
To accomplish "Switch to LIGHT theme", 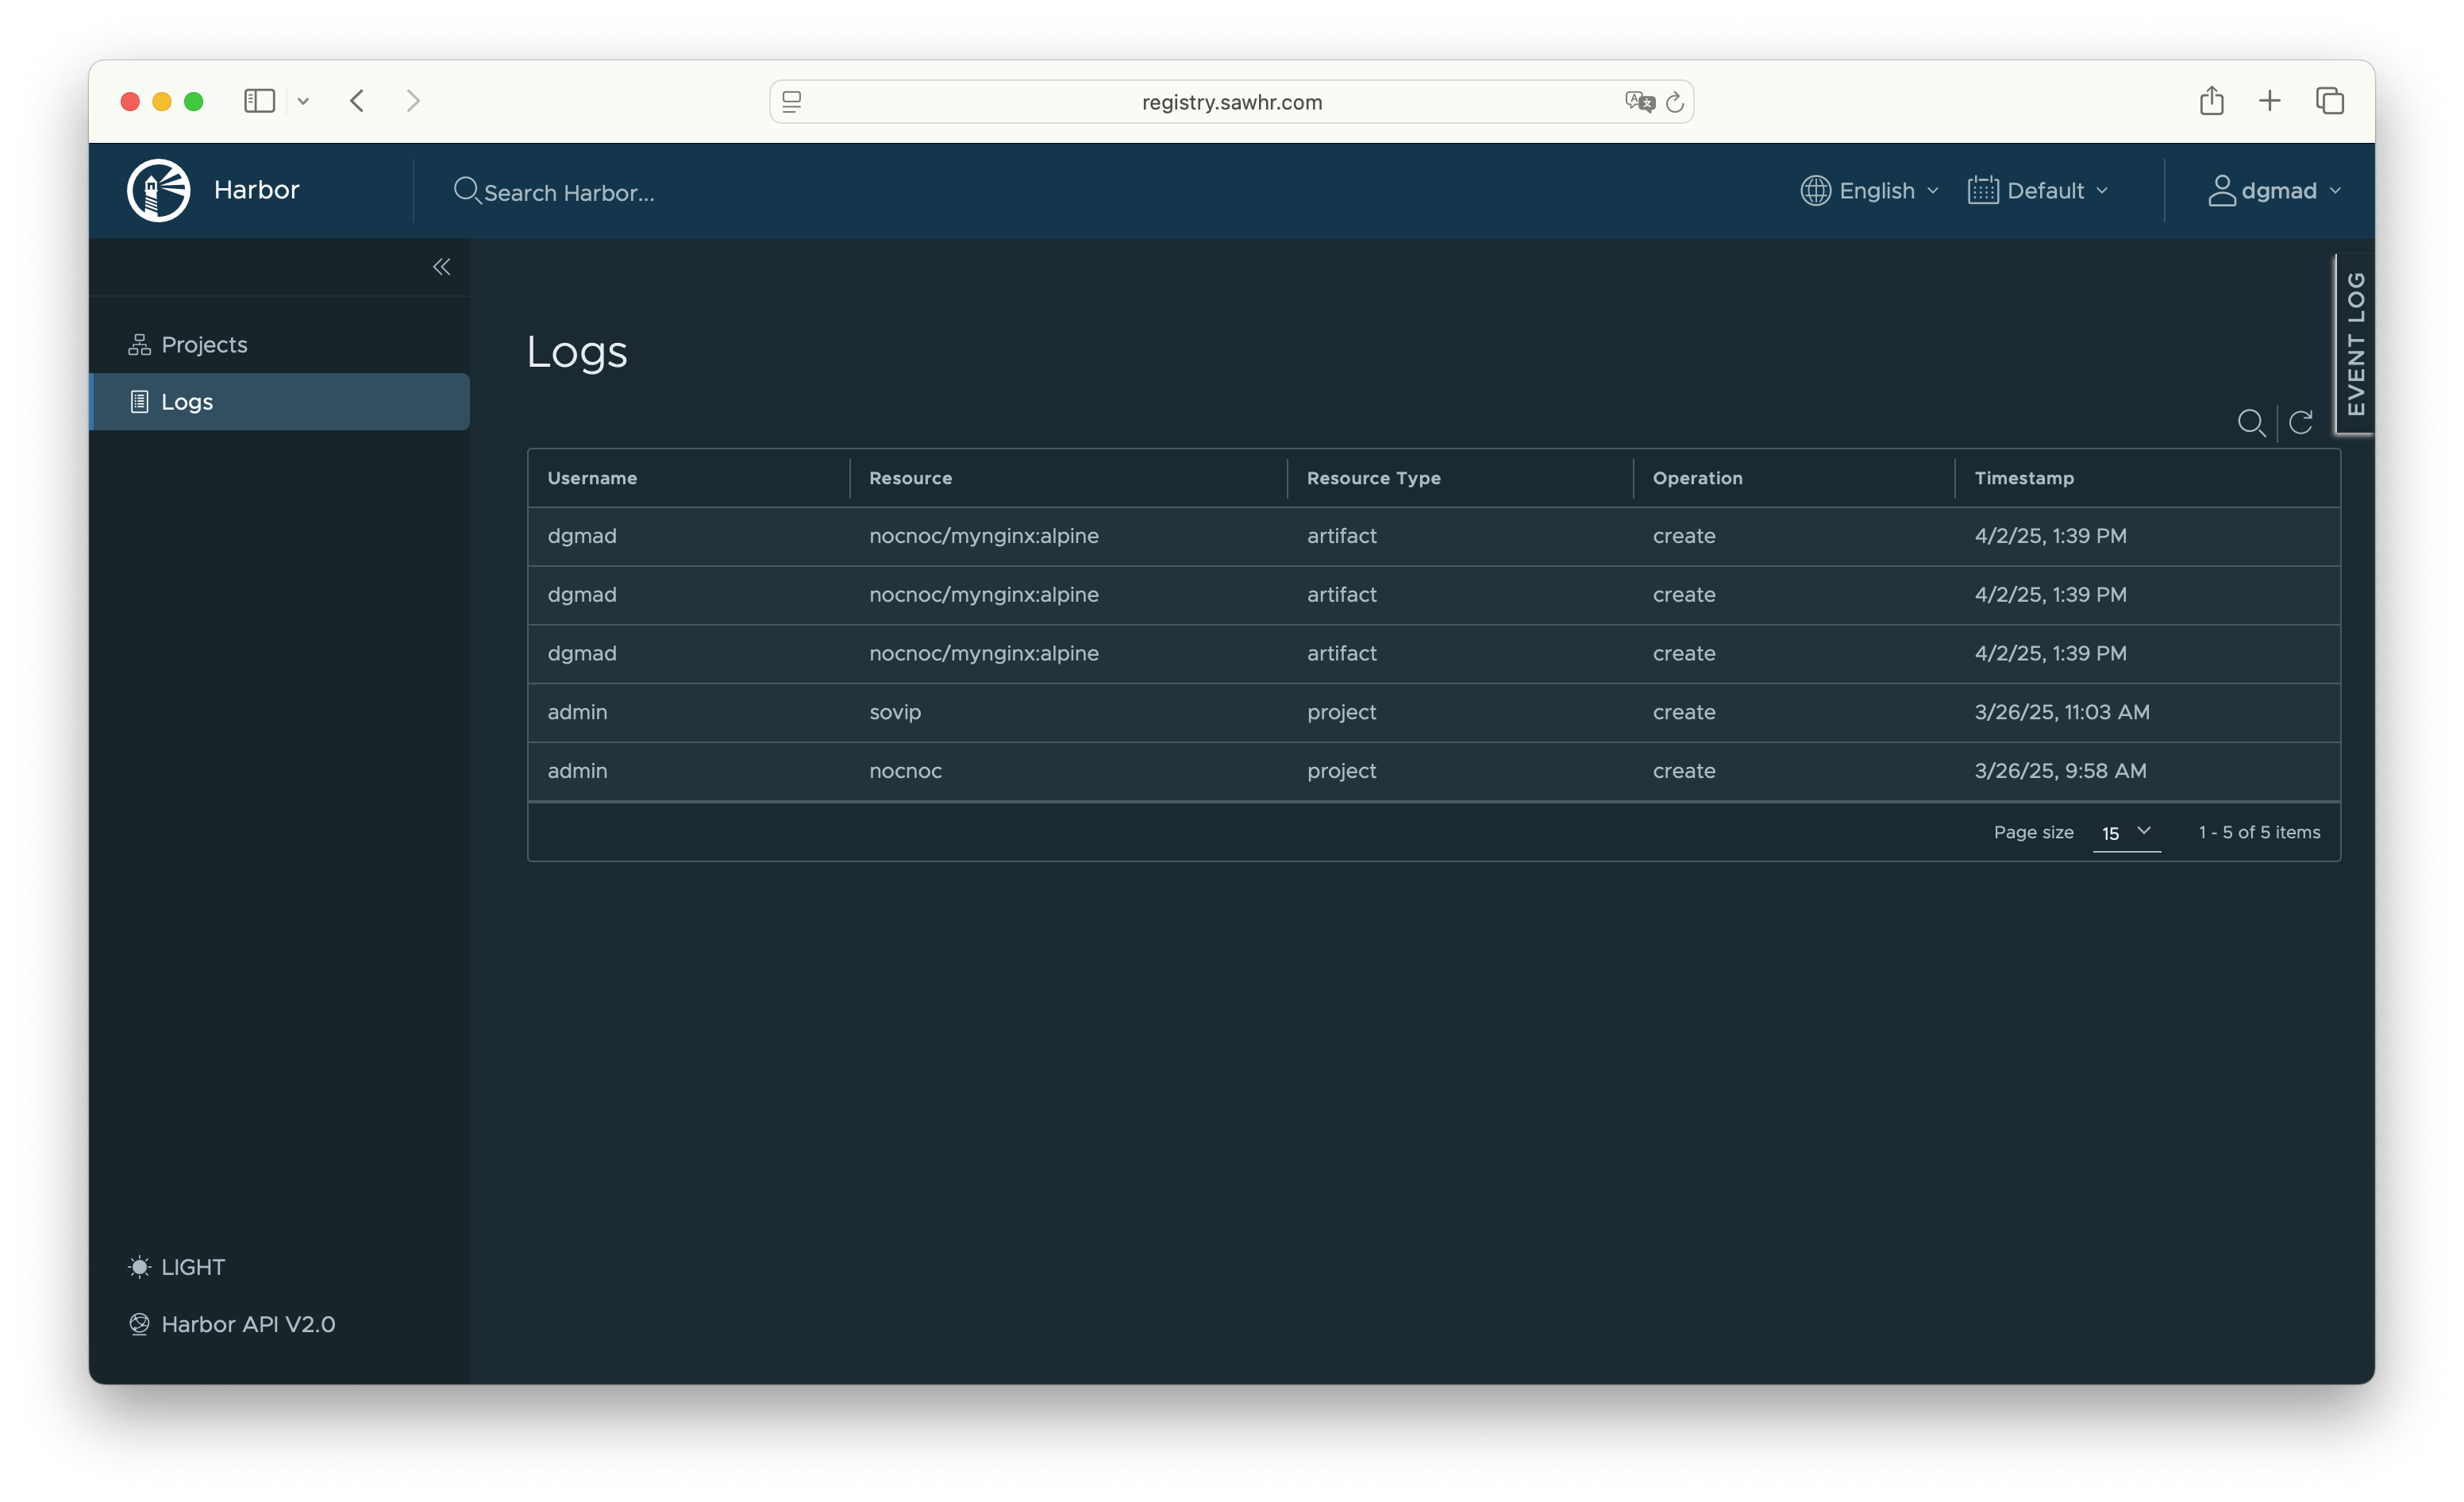I will tap(177, 1267).
